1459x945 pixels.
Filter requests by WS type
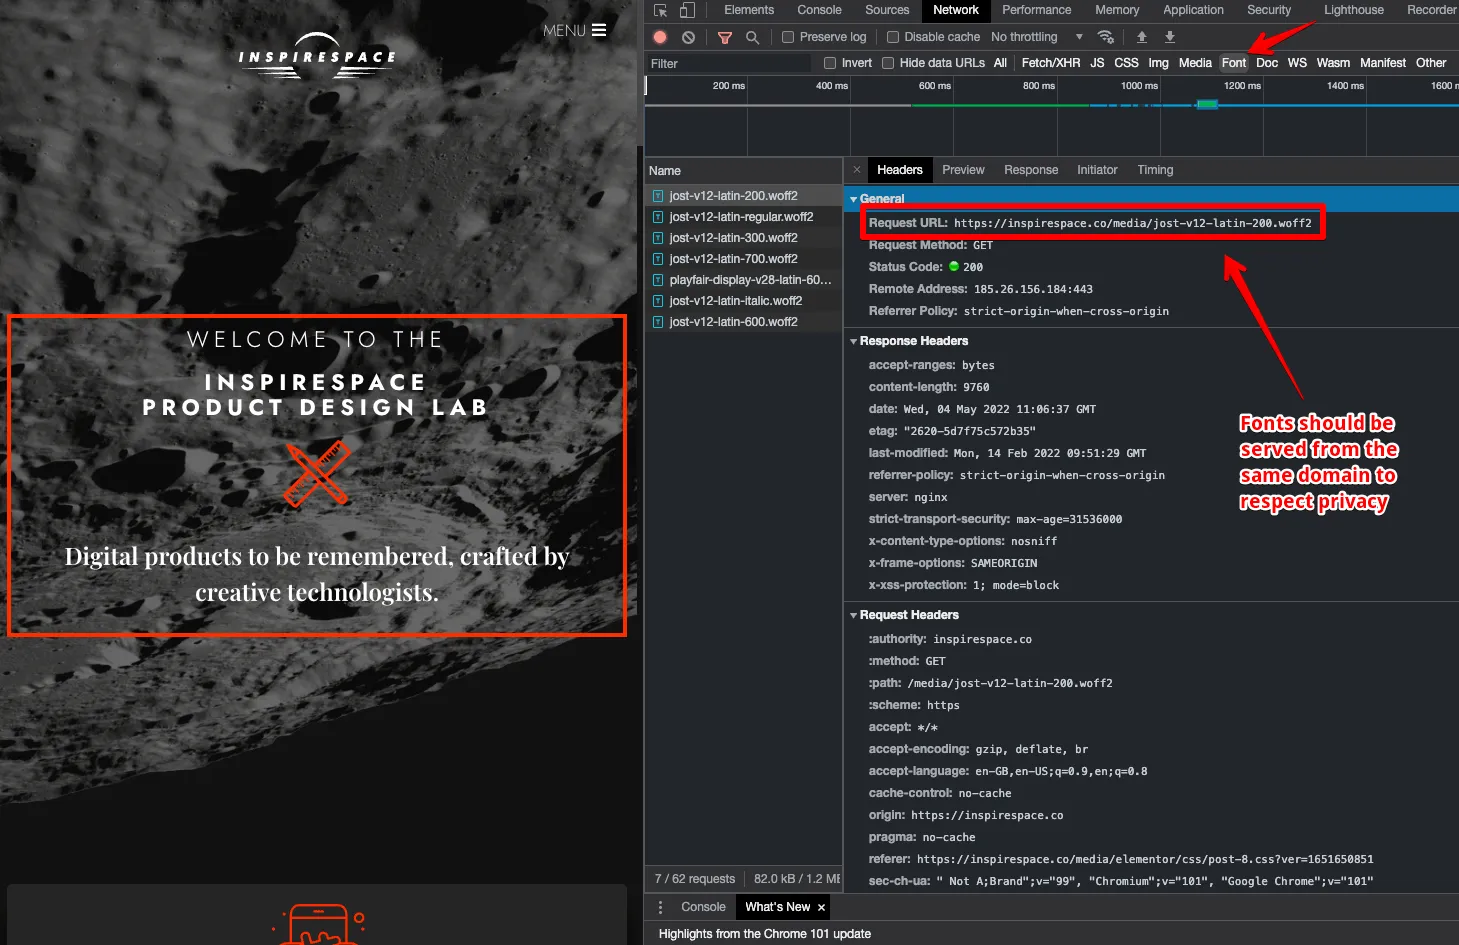pos(1297,63)
